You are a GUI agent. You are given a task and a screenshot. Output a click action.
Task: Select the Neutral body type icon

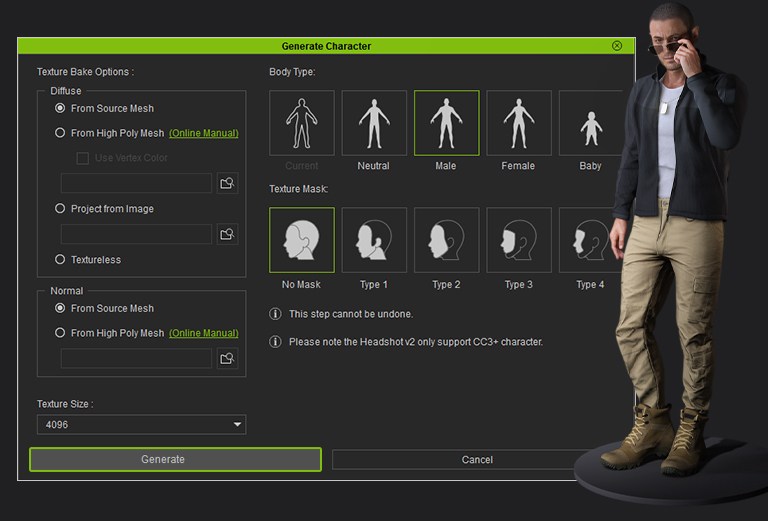374,123
